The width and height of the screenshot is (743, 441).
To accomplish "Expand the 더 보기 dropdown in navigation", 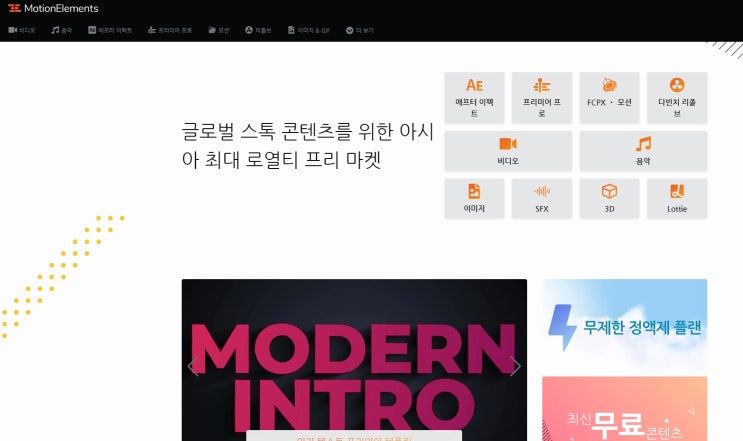I will coord(360,30).
